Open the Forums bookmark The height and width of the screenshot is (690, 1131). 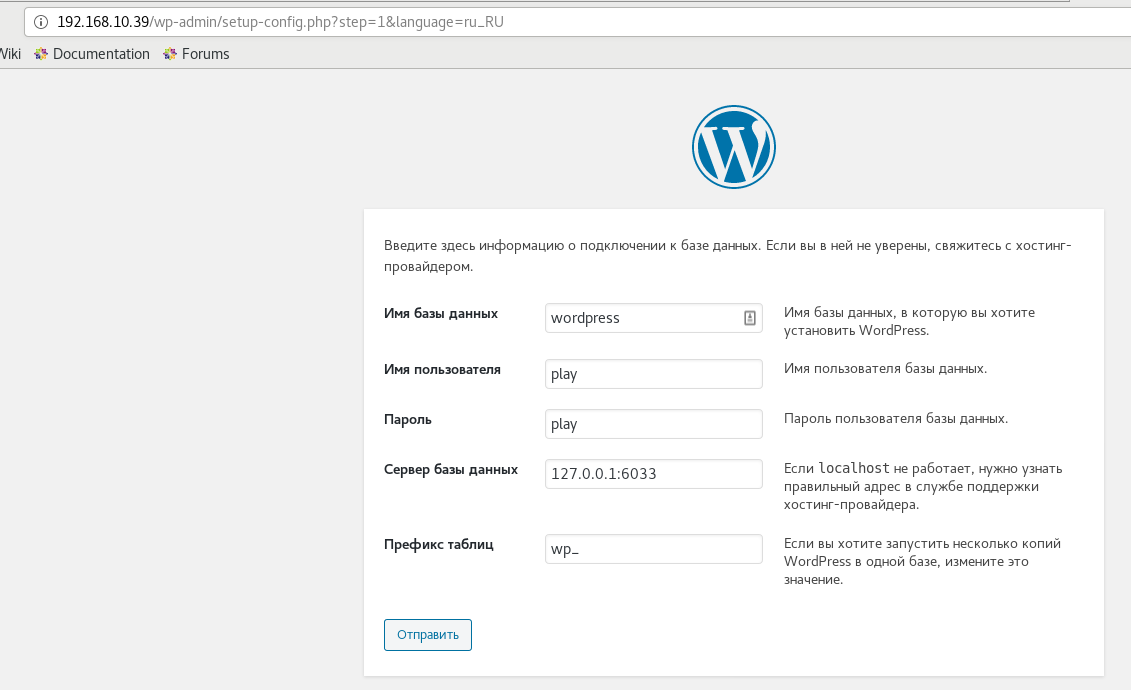196,54
